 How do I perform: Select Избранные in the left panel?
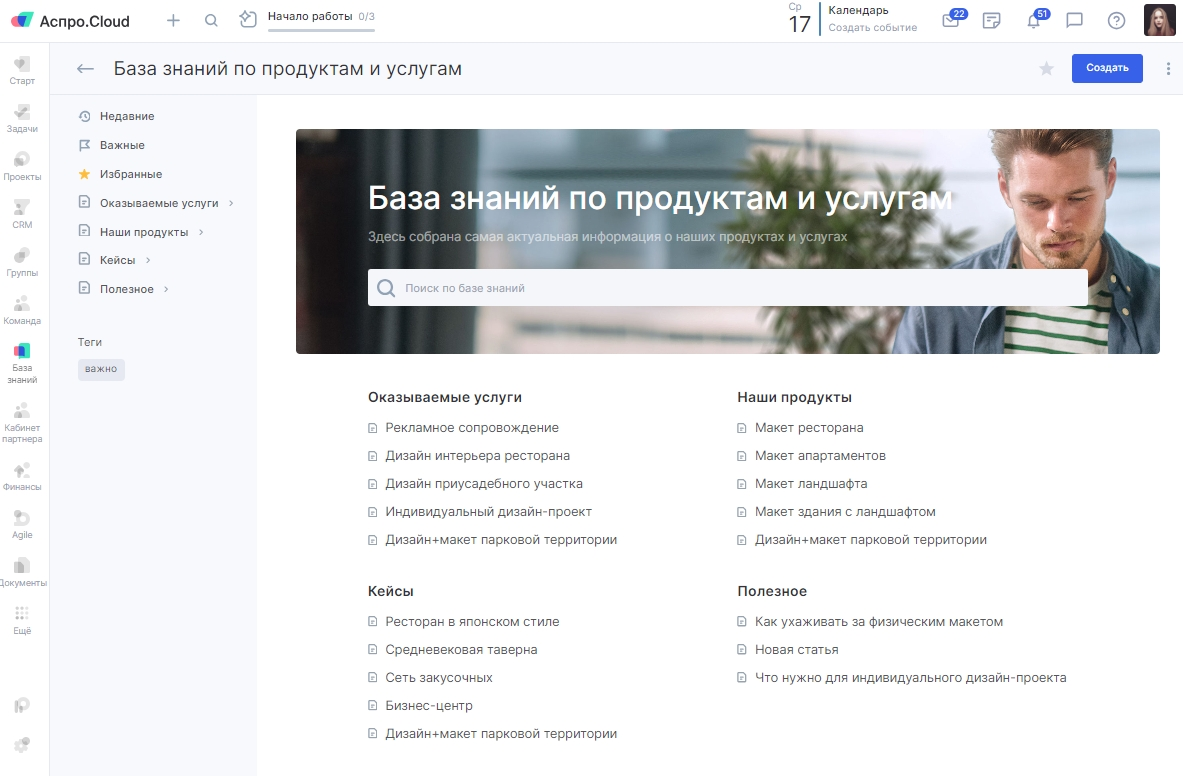130,174
